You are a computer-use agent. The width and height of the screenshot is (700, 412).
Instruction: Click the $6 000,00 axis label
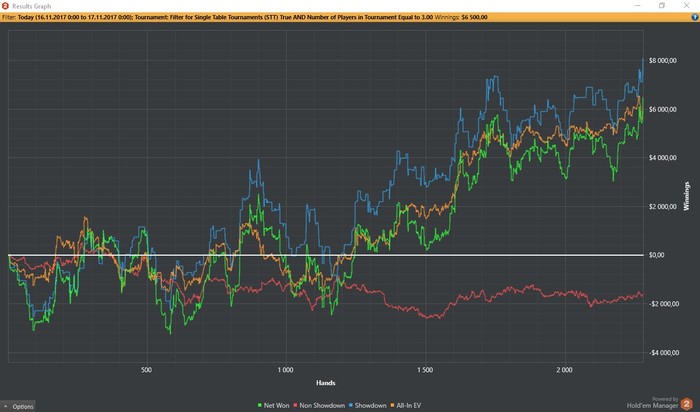(x=662, y=109)
